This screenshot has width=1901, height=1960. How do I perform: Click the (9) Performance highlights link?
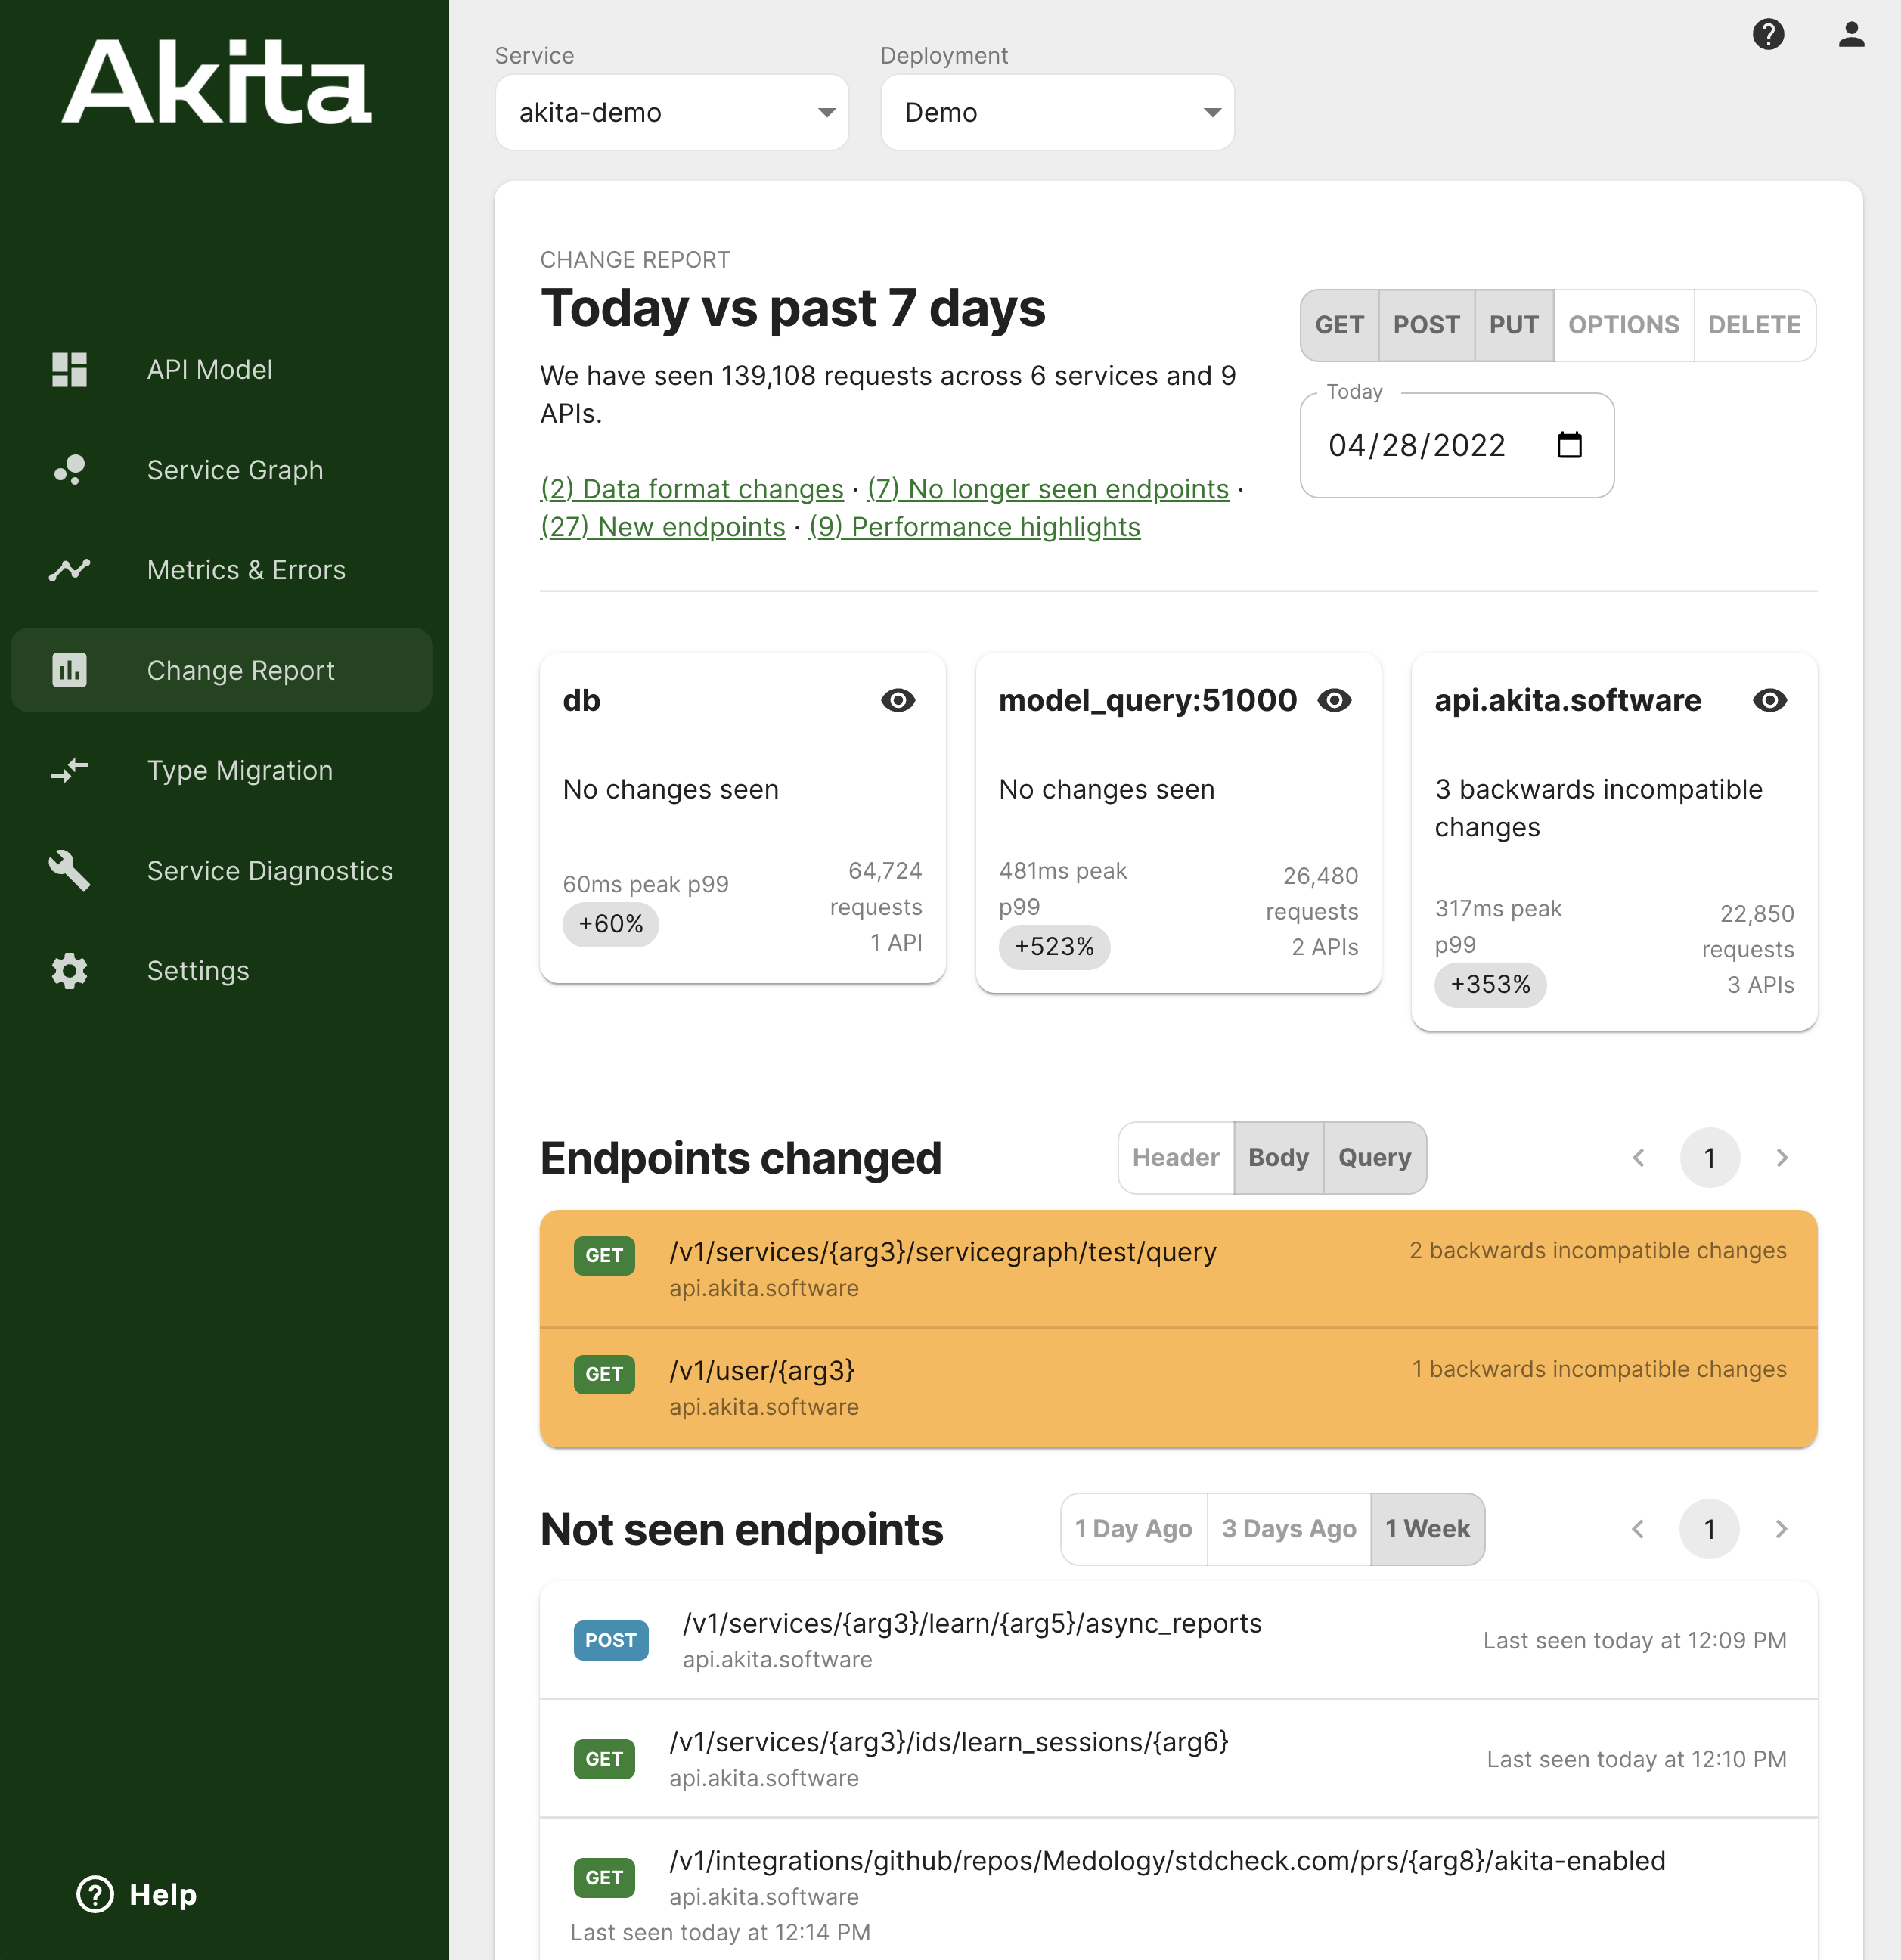pyautogui.click(x=974, y=527)
